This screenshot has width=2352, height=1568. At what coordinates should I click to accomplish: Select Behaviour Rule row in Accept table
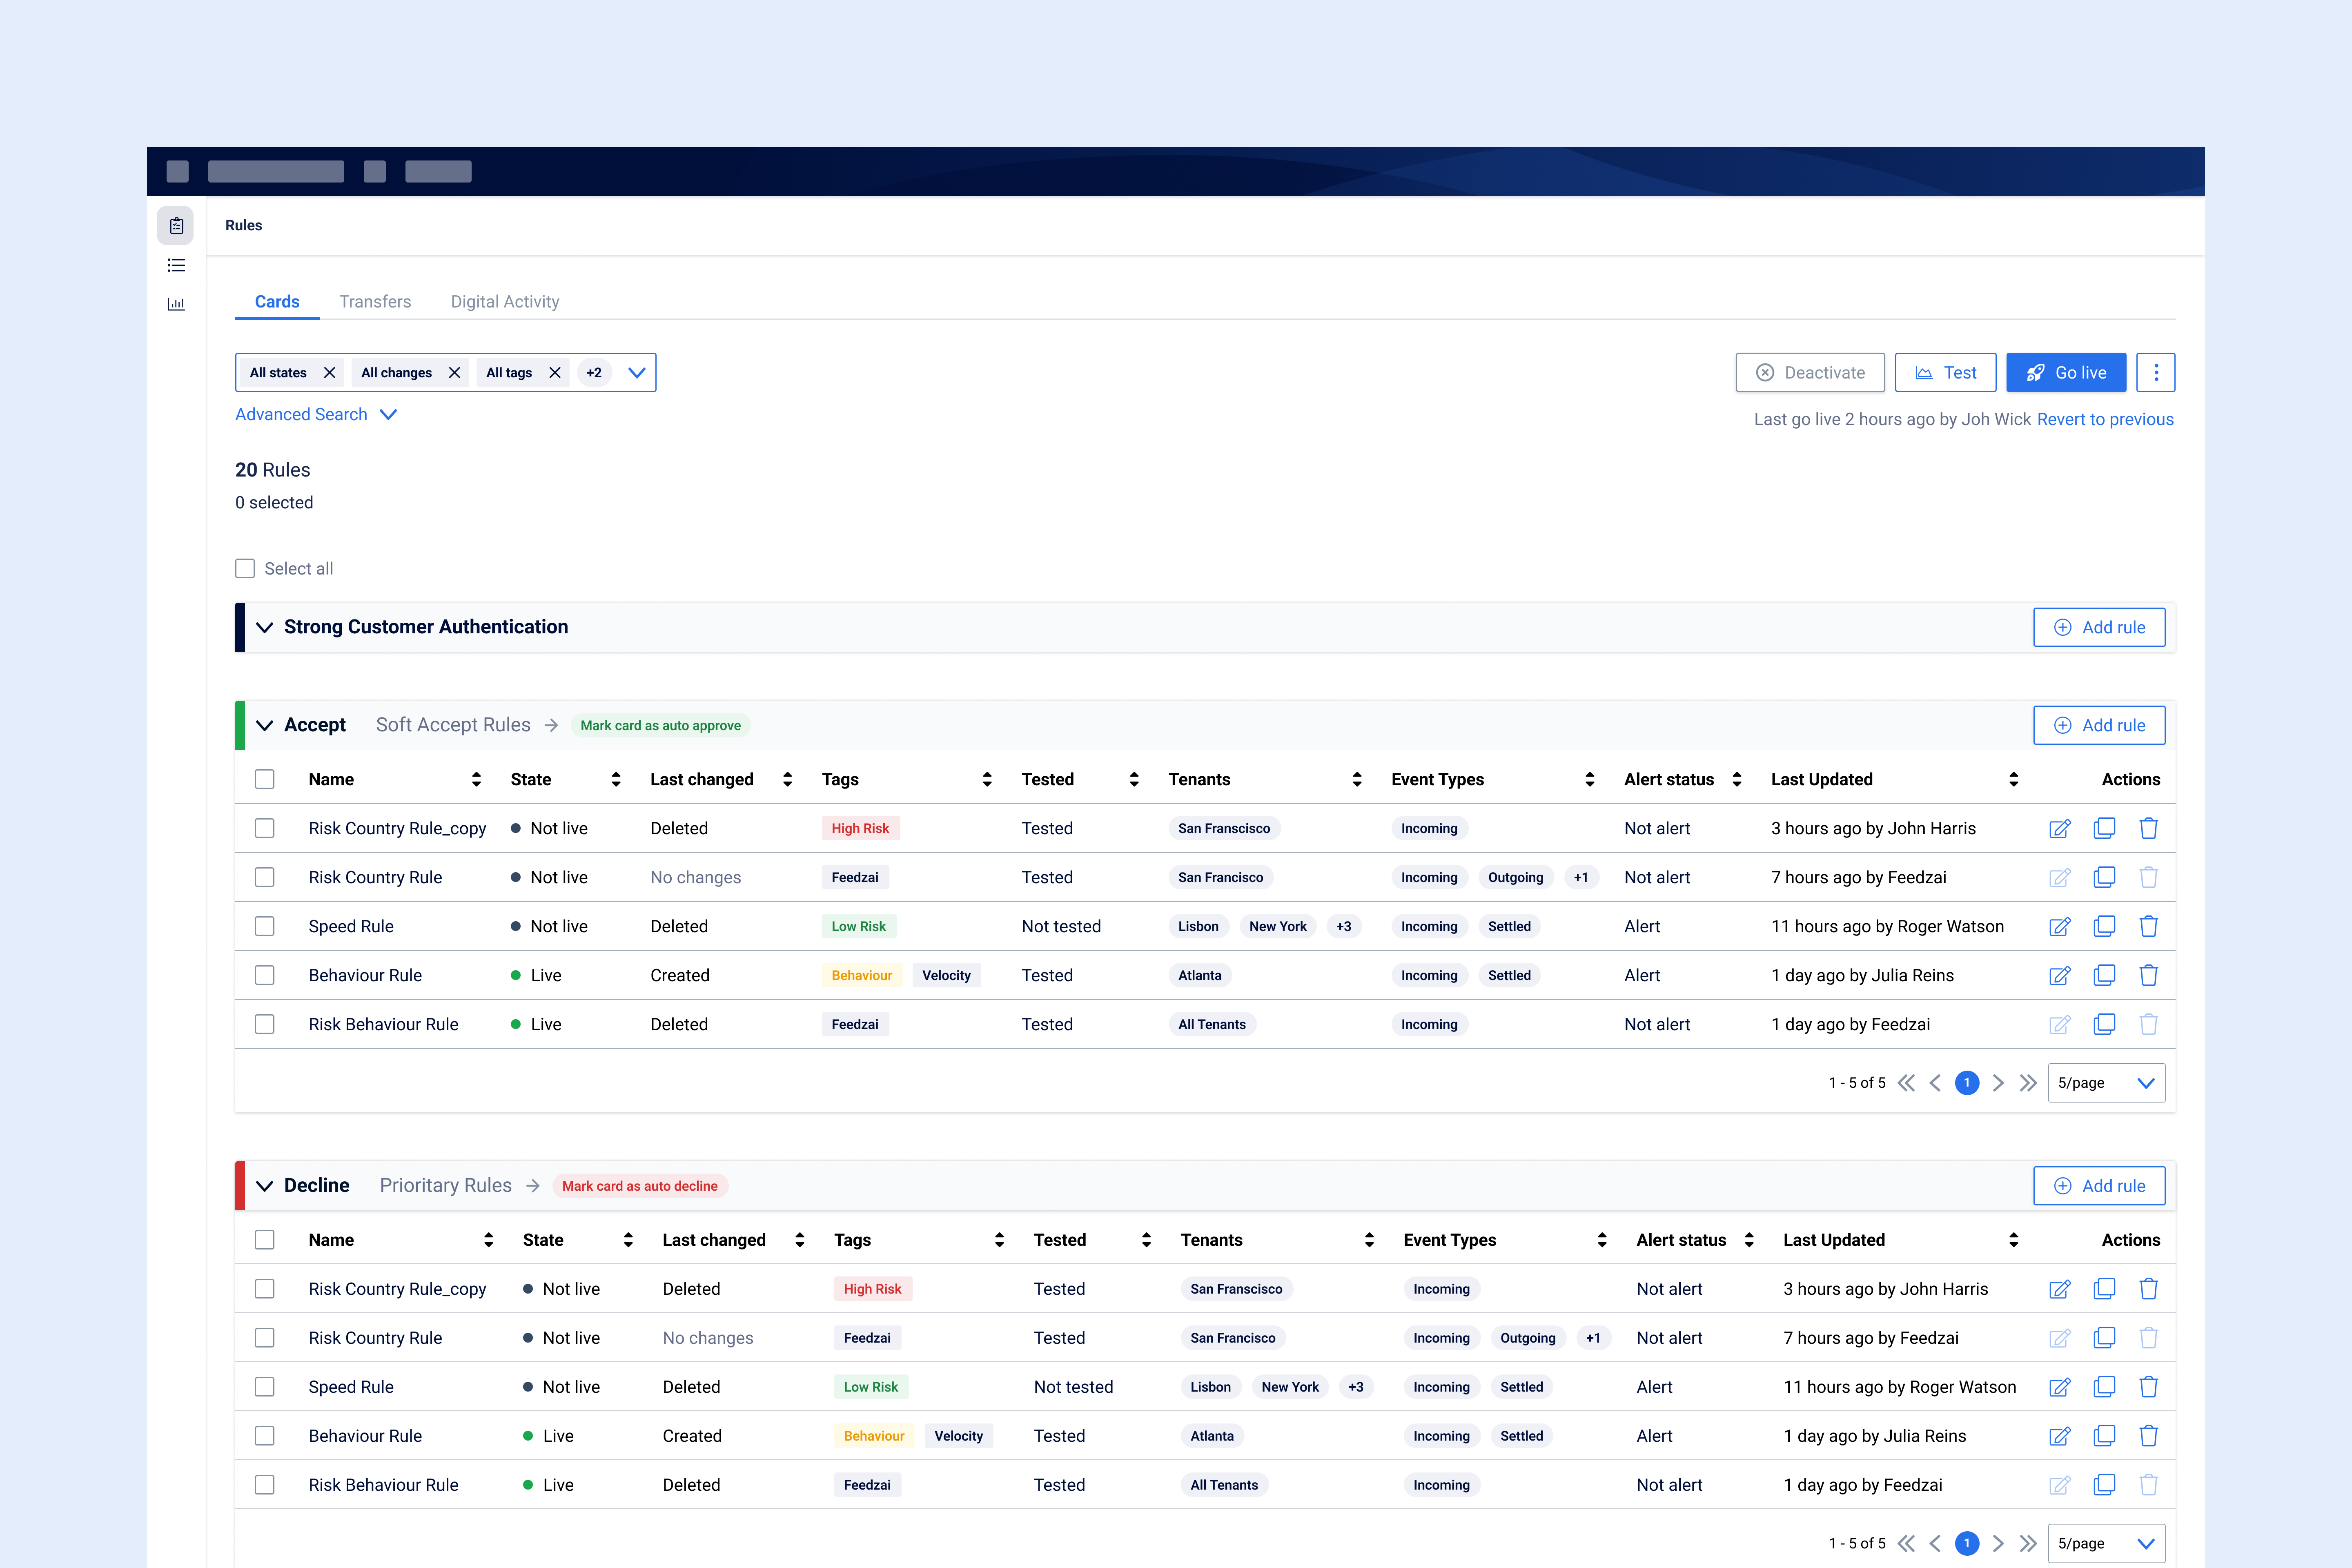point(264,975)
